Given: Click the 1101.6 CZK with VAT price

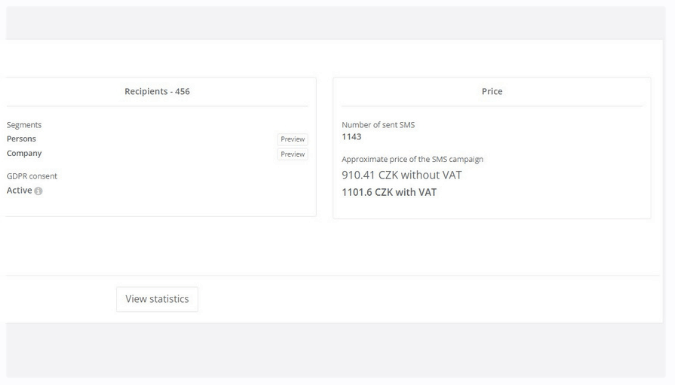Looking at the screenshot, I should 389,192.
